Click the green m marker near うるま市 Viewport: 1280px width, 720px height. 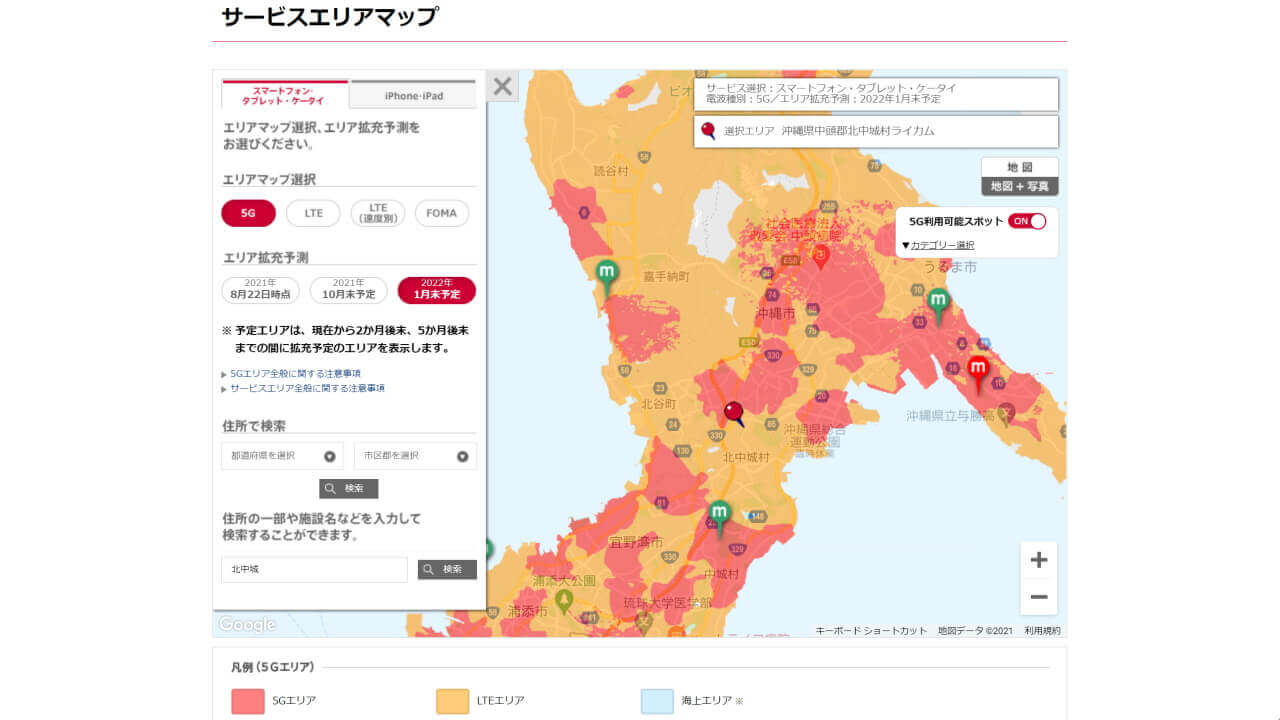point(937,298)
